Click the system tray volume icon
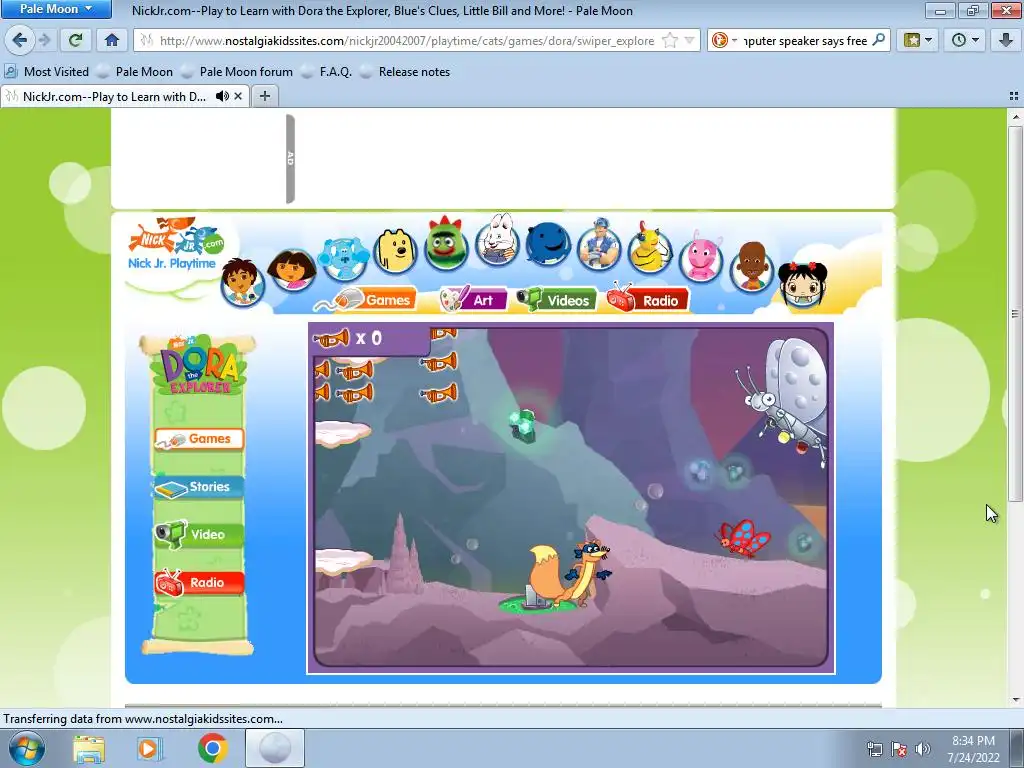Viewport: 1024px width, 768px height. click(x=923, y=749)
